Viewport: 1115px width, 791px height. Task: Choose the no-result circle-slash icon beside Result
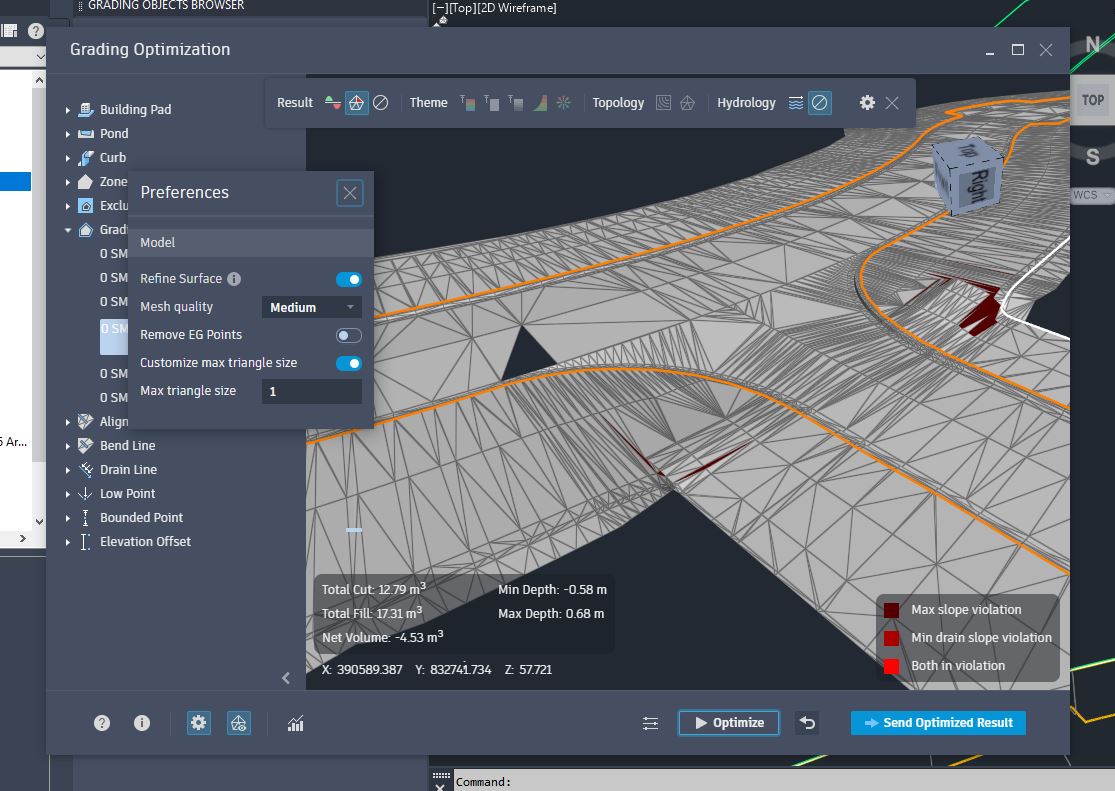380,102
